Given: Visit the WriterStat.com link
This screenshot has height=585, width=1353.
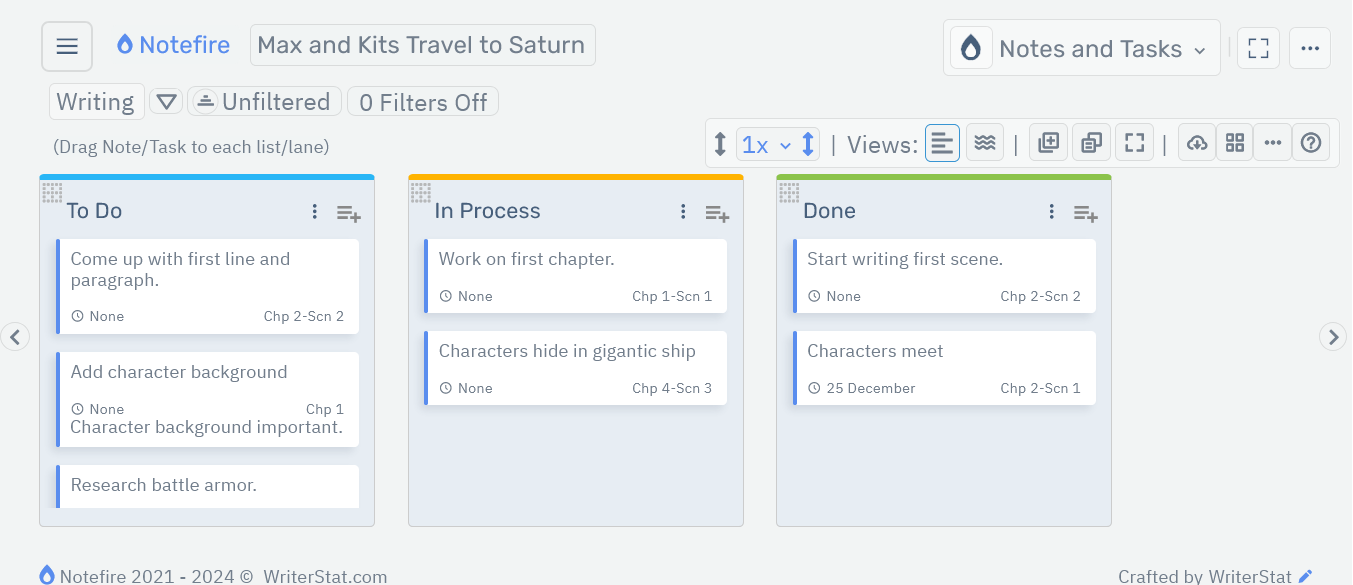Looking at the screenshot, I should (x=323, y=576).
